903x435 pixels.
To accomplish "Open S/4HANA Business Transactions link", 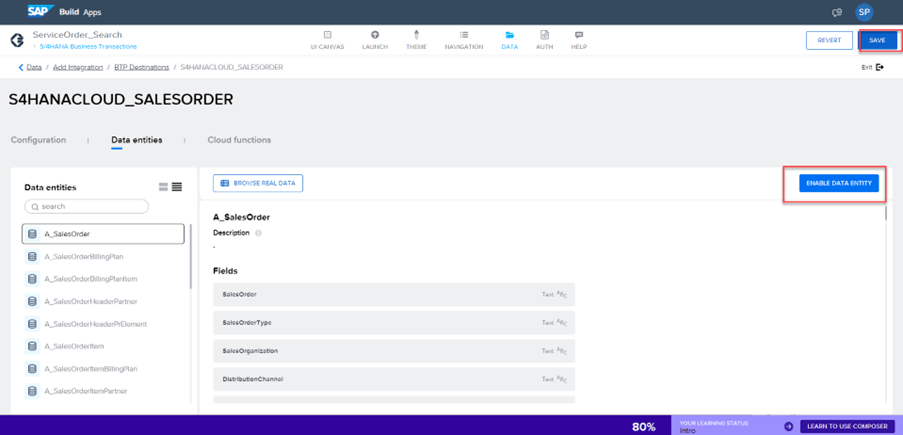I will (x=88, y=46).
